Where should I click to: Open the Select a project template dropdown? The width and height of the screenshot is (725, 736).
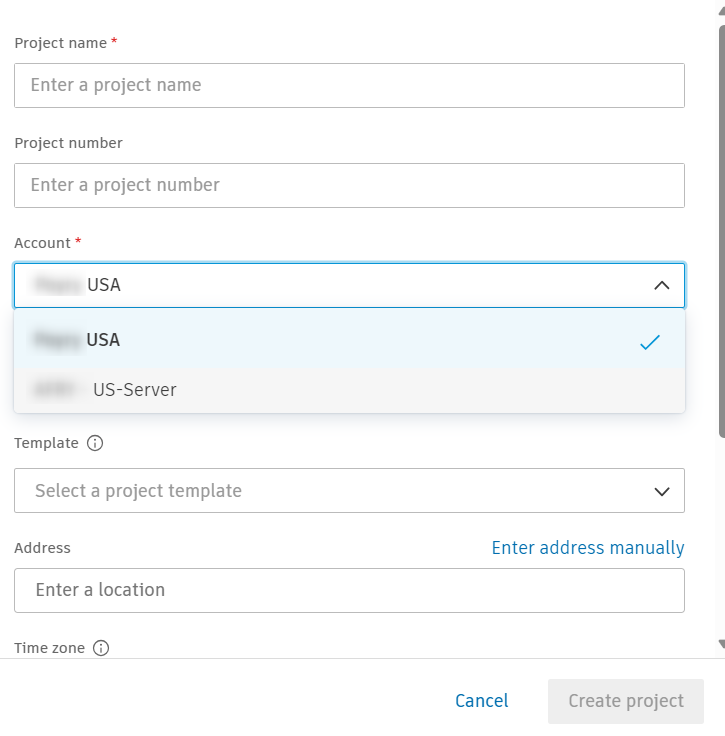[330, 491]
